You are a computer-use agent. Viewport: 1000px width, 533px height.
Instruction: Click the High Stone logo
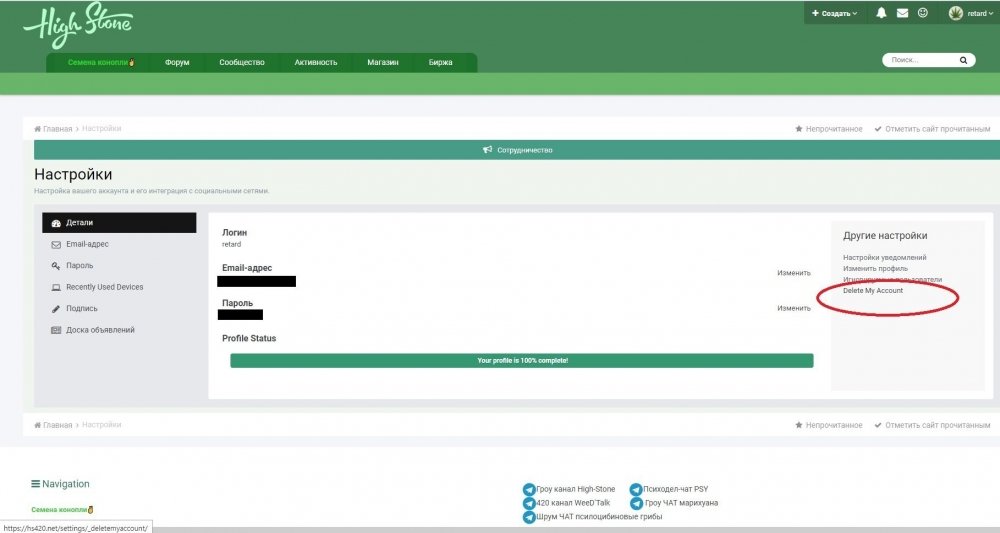[x=78, y=26]
